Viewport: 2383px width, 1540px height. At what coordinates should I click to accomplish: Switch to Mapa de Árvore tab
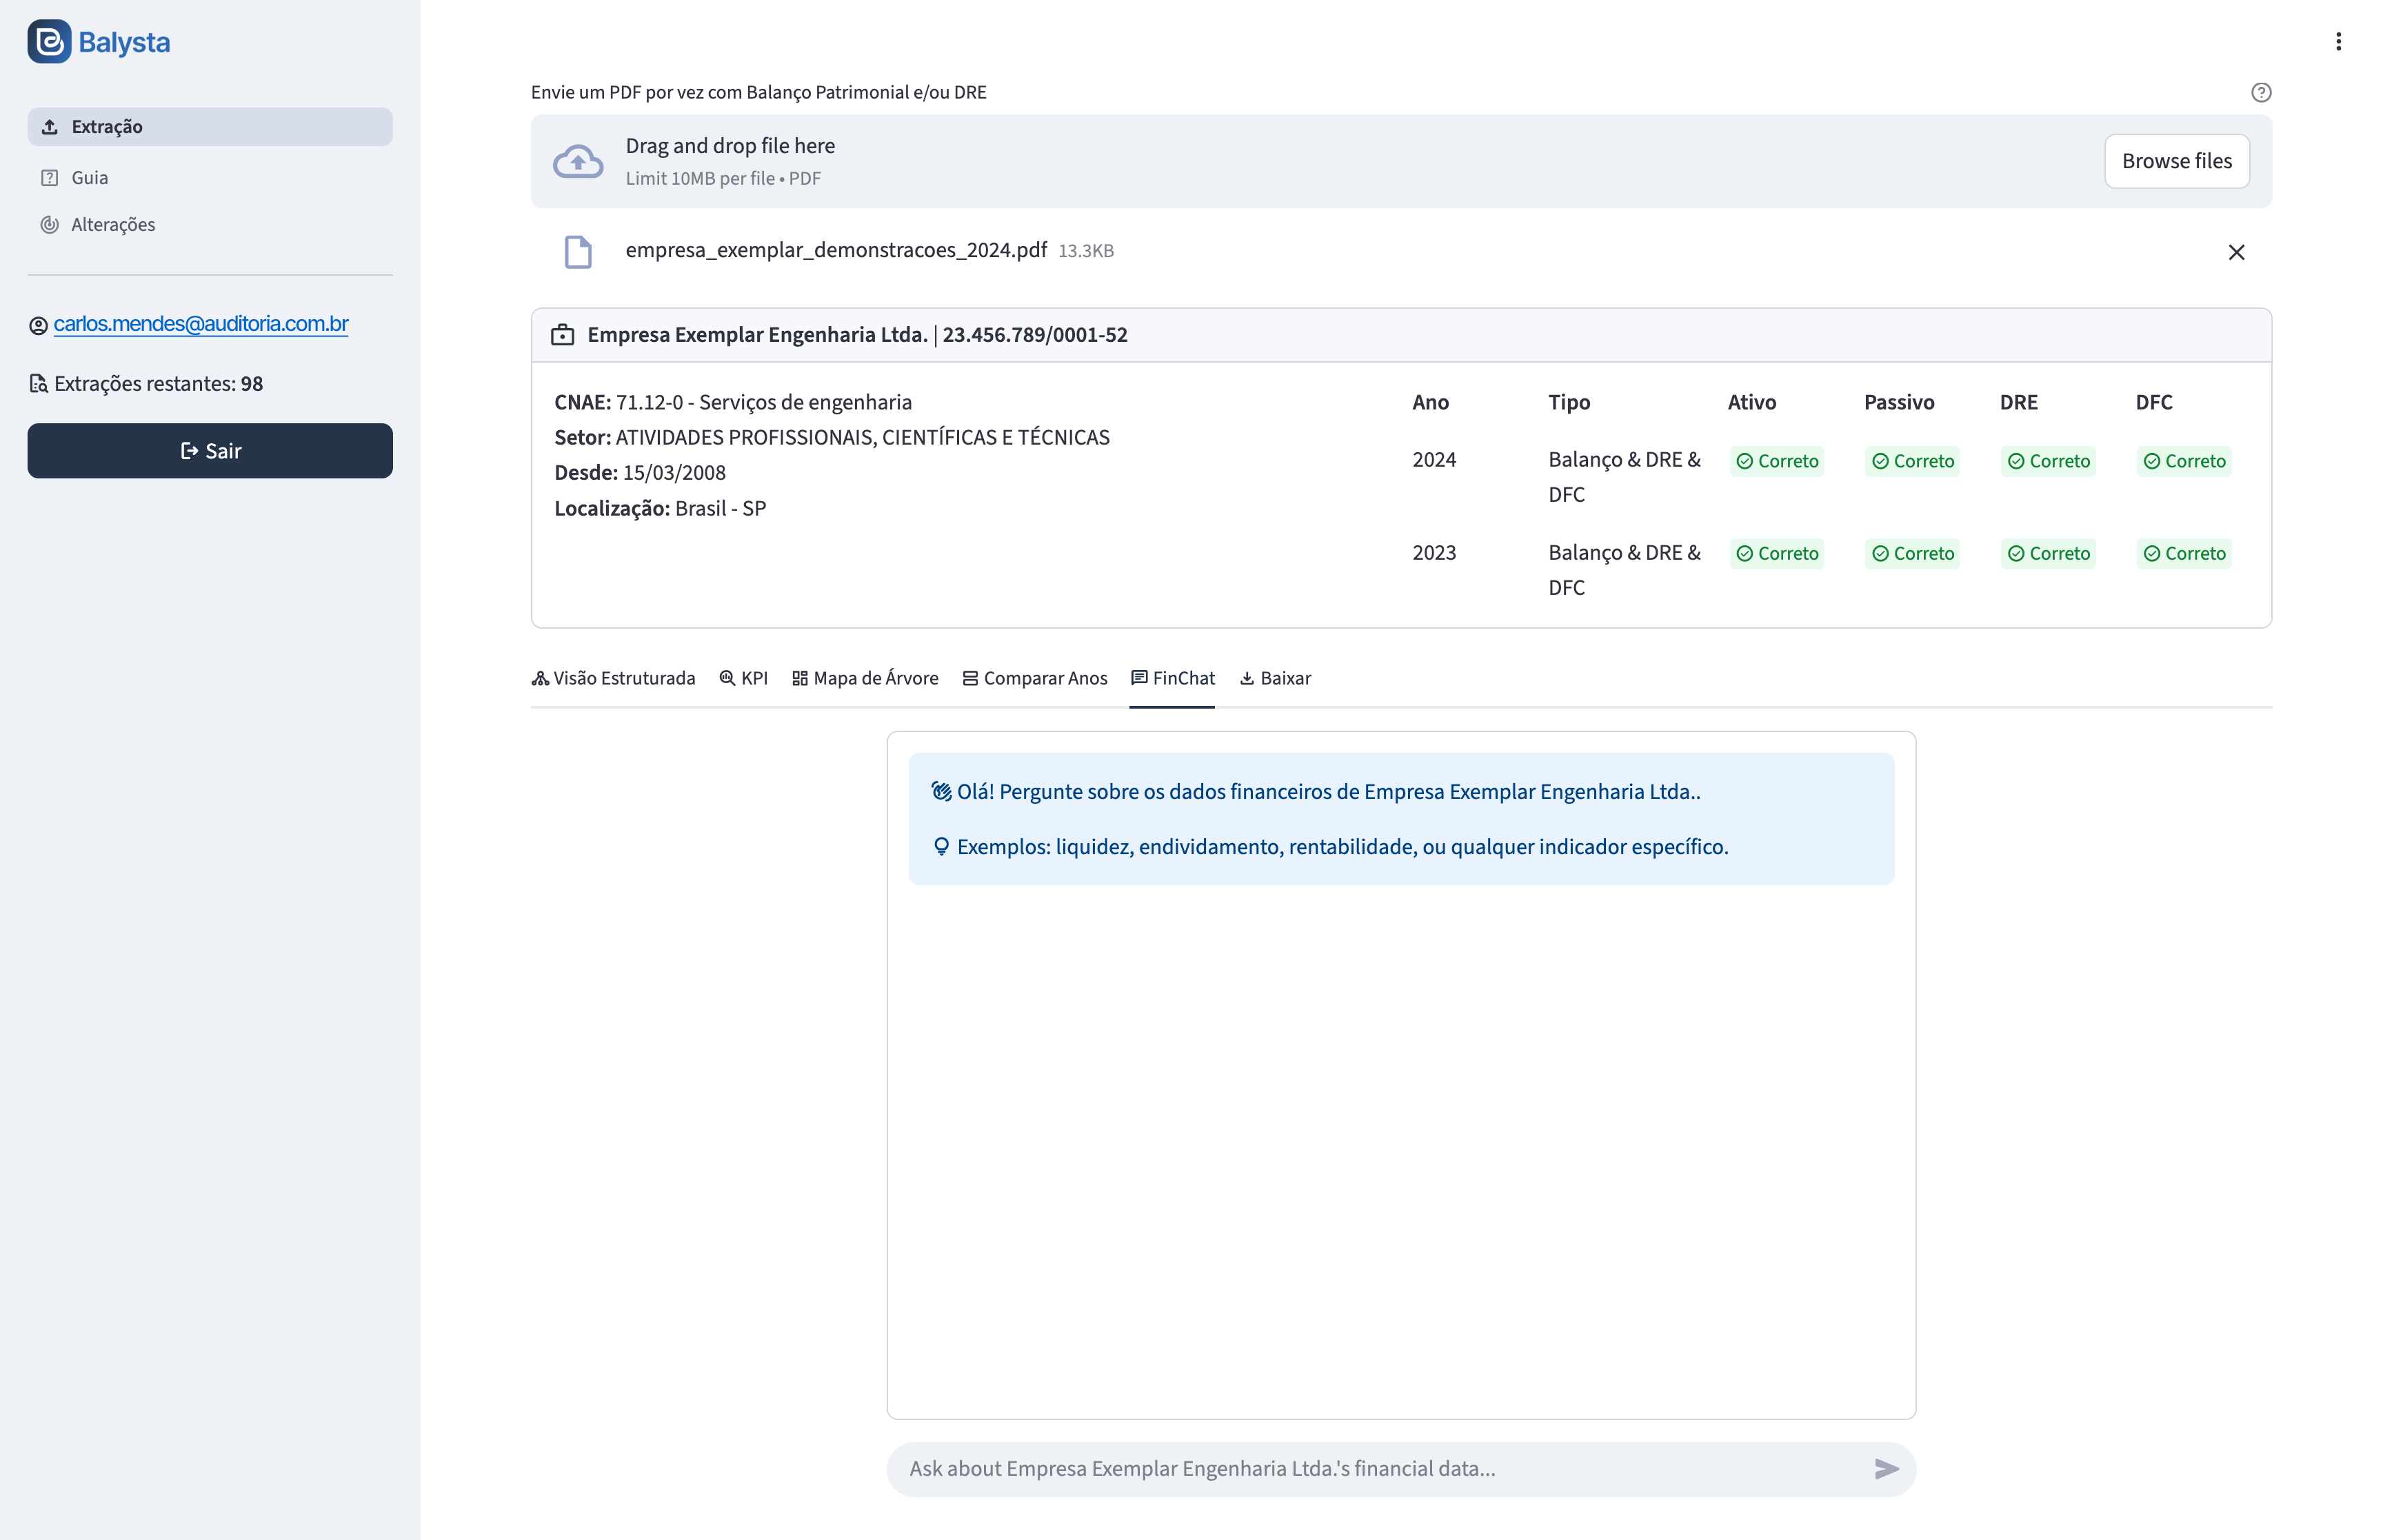865,678
